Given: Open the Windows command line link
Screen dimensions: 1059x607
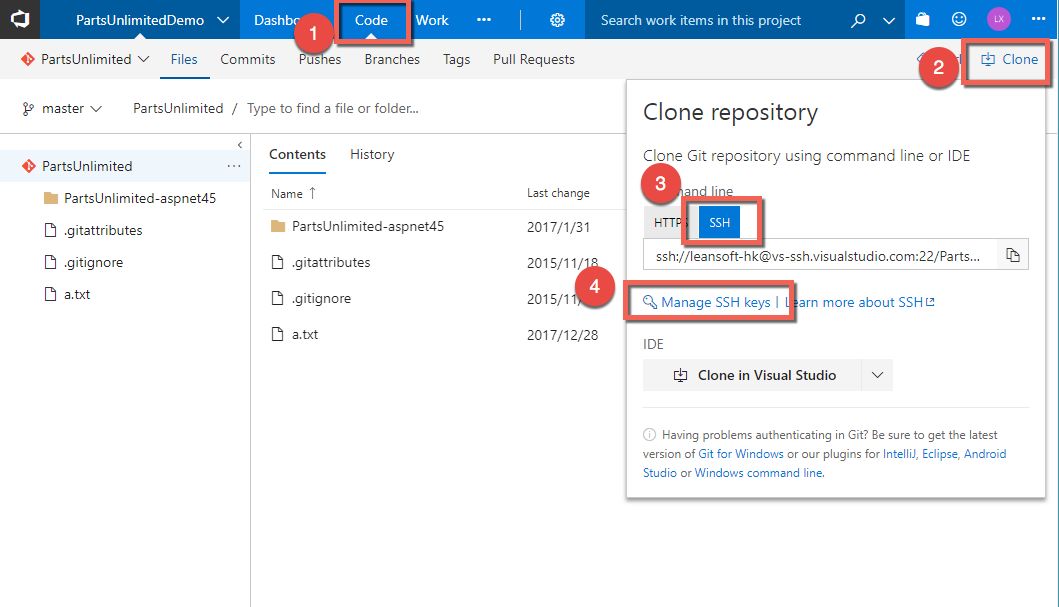Looking at the screenshot, I should [x=758, y=473].
